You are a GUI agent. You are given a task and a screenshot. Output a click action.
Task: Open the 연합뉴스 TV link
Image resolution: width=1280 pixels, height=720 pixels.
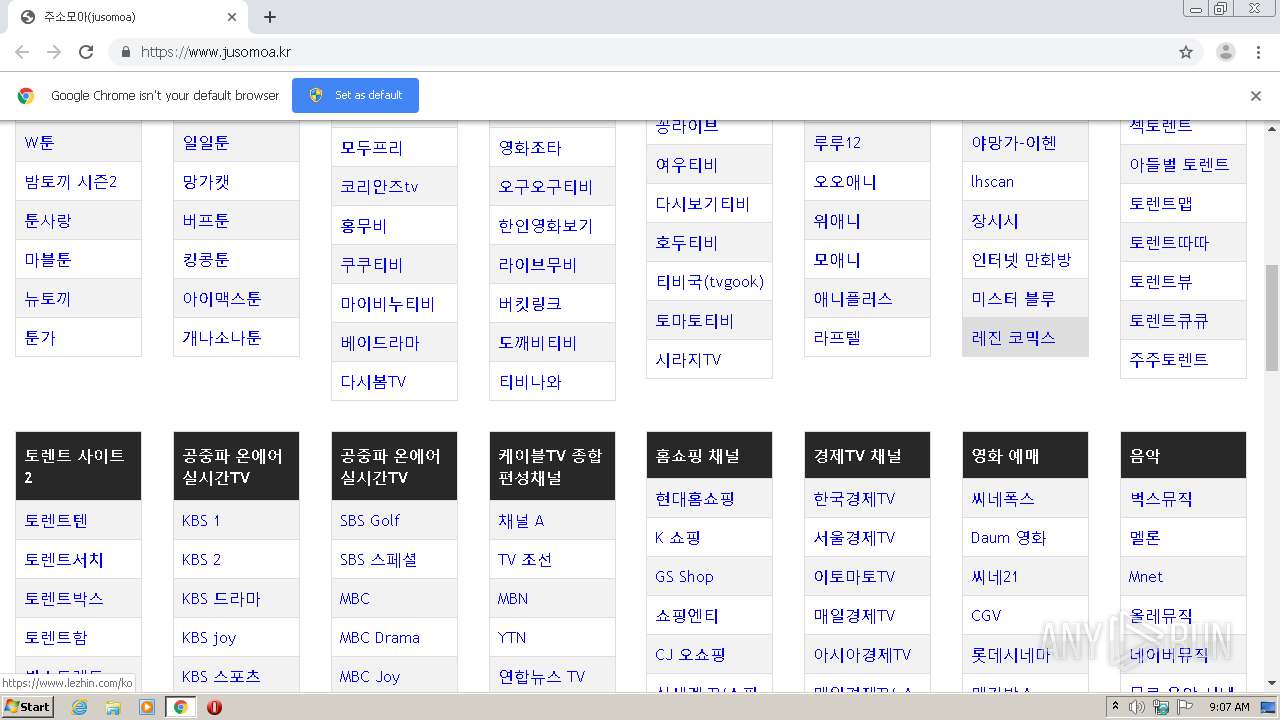[541, 676]
